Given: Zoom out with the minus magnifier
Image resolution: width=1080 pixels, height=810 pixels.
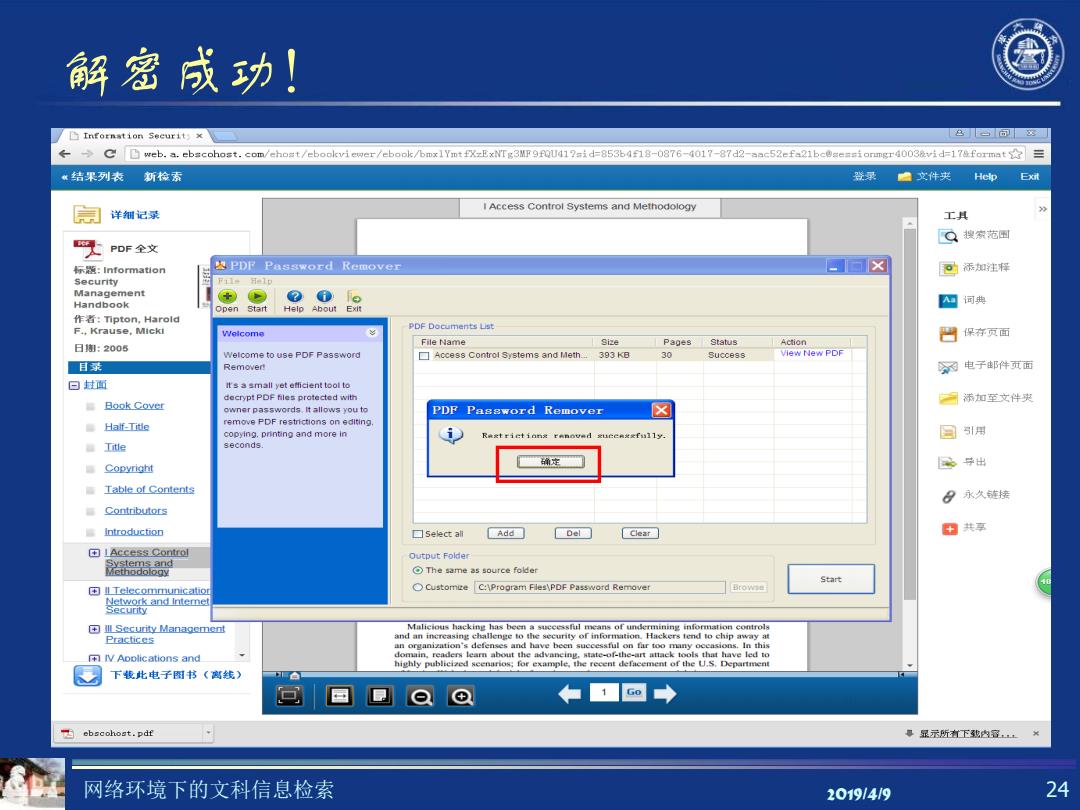Looking at the screenshot, I should tap(420, 696).
